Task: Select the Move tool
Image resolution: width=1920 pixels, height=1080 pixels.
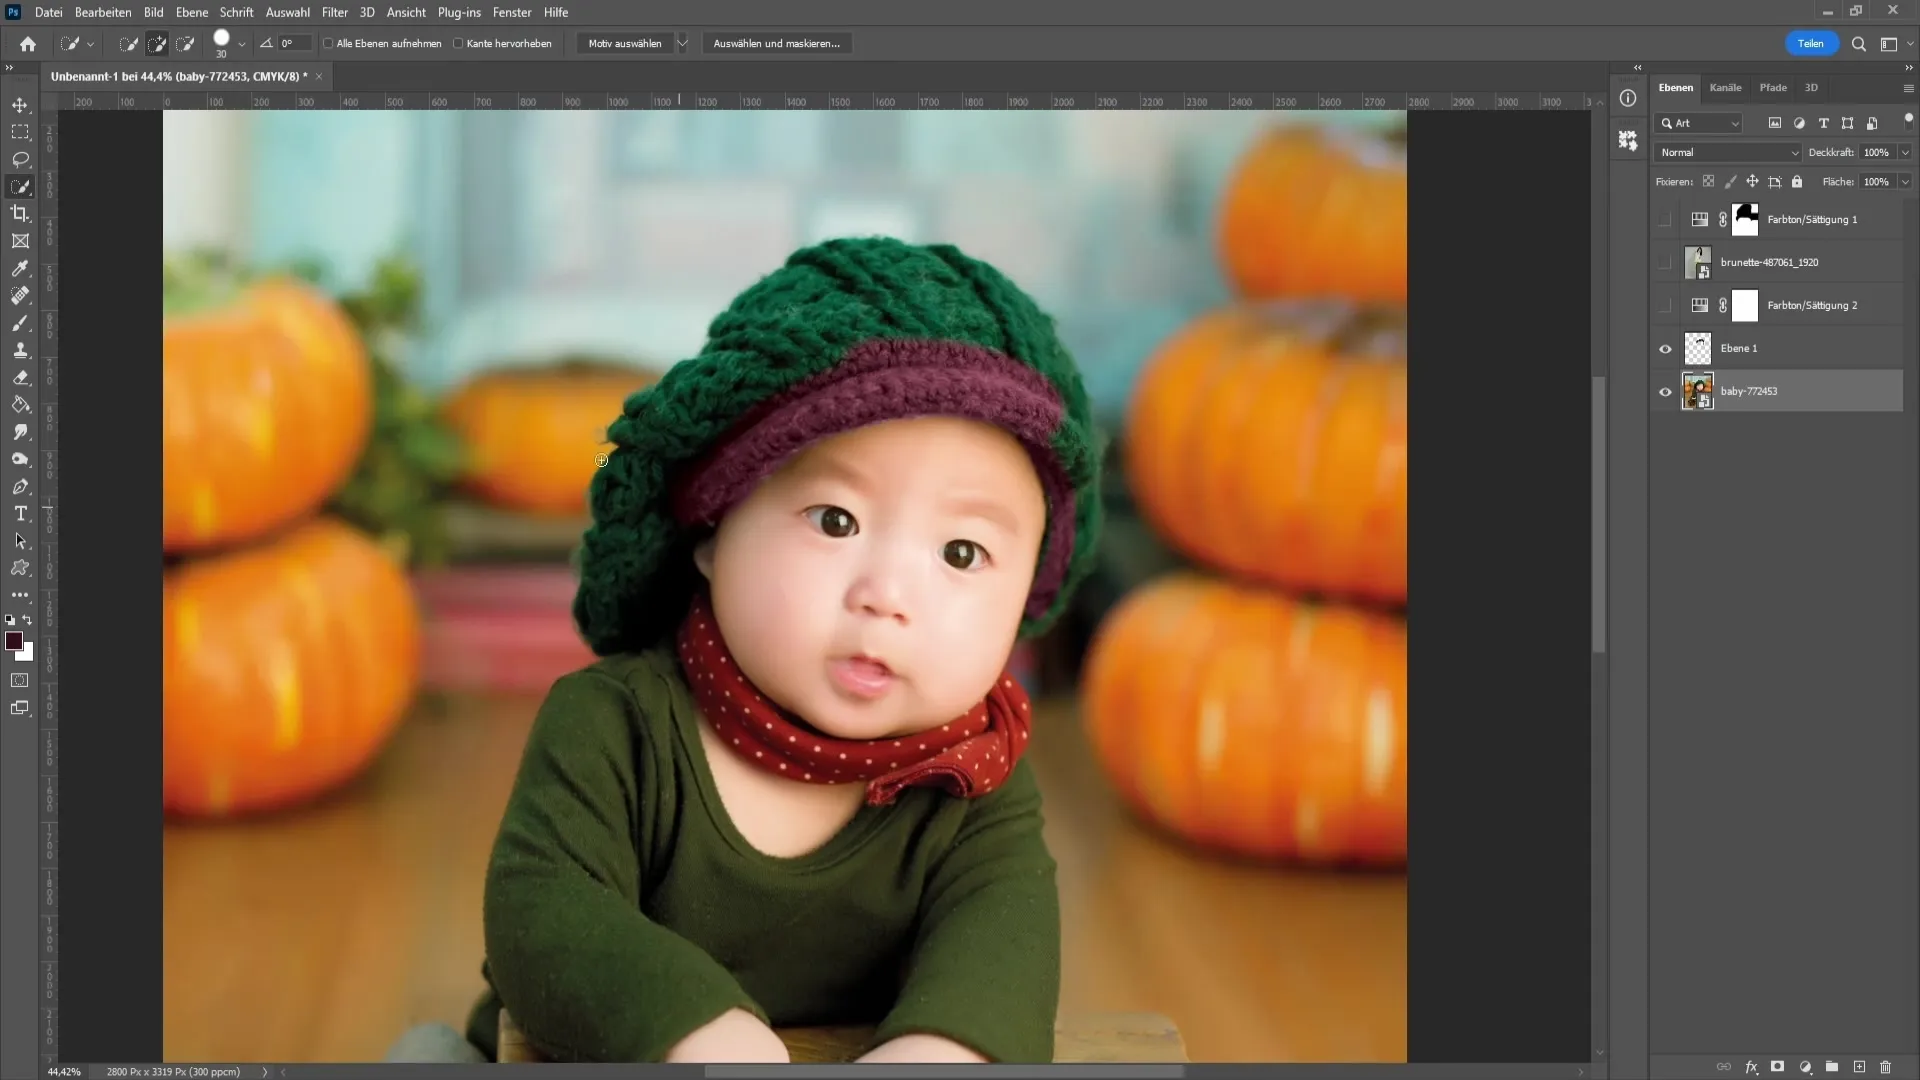Action: tap(20, 103)
